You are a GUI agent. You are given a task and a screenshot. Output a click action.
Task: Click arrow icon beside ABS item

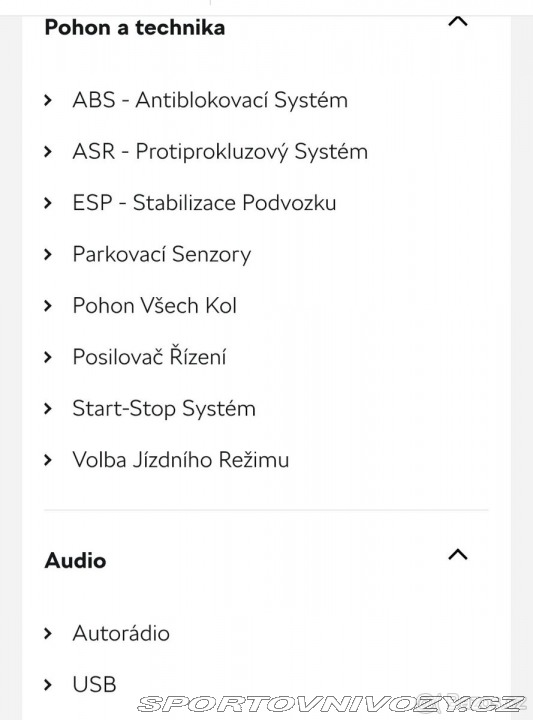pos(48,100)
